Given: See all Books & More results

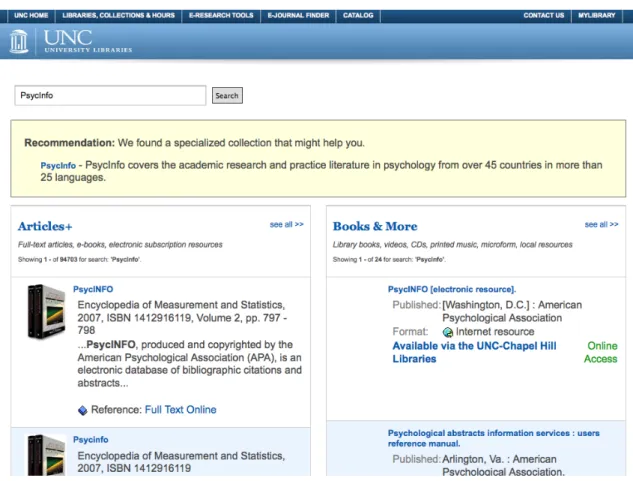Looking at the screenshot, I should pos(602,225).
